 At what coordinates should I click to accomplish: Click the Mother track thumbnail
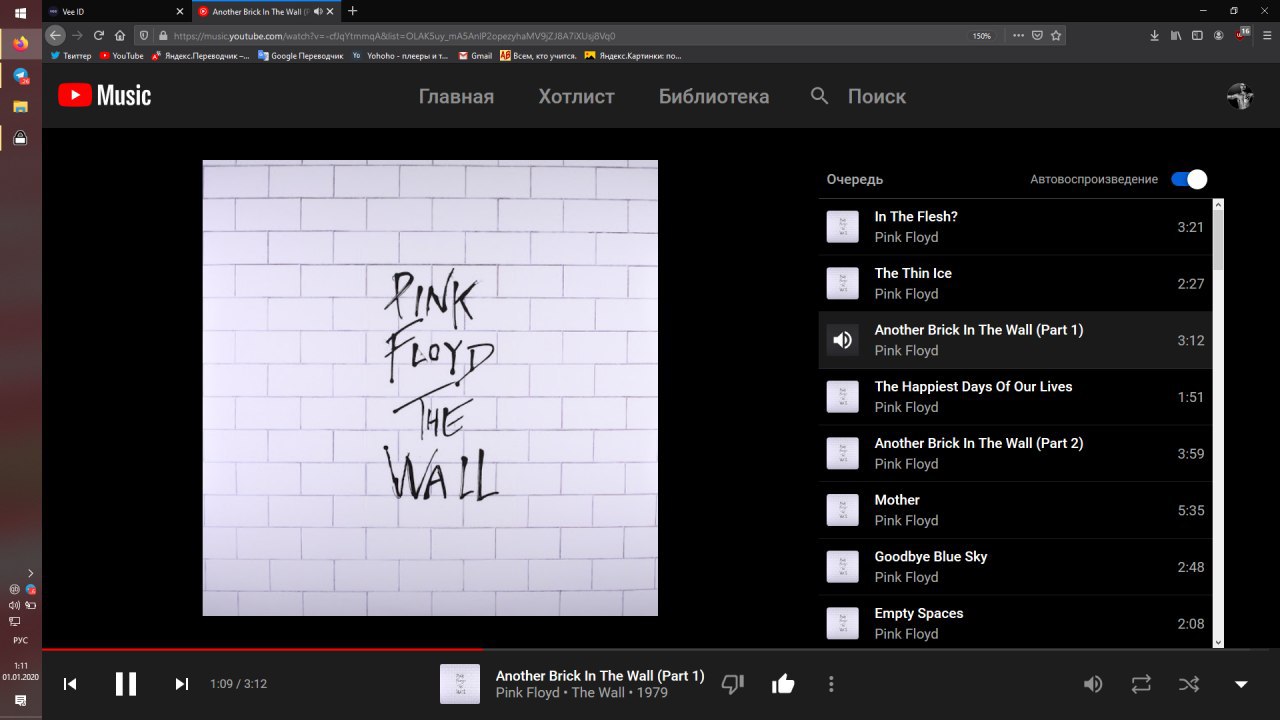click(843, 510)
